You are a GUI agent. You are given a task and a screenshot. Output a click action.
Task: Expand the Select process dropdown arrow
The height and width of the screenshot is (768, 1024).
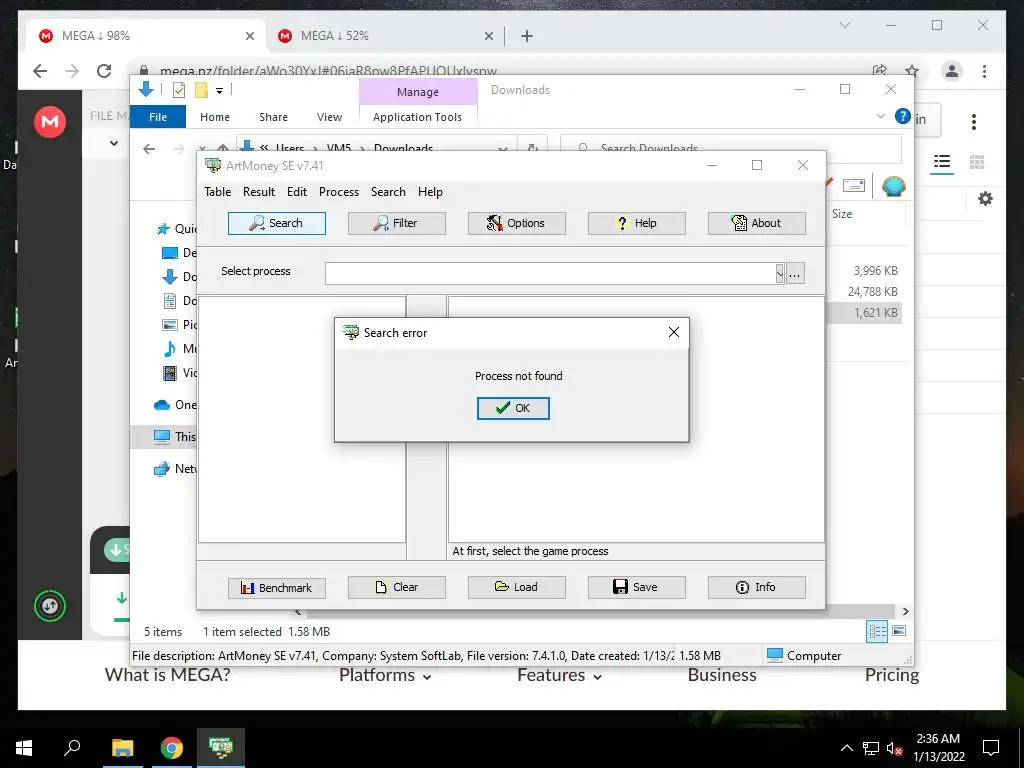tap(780, 274)
